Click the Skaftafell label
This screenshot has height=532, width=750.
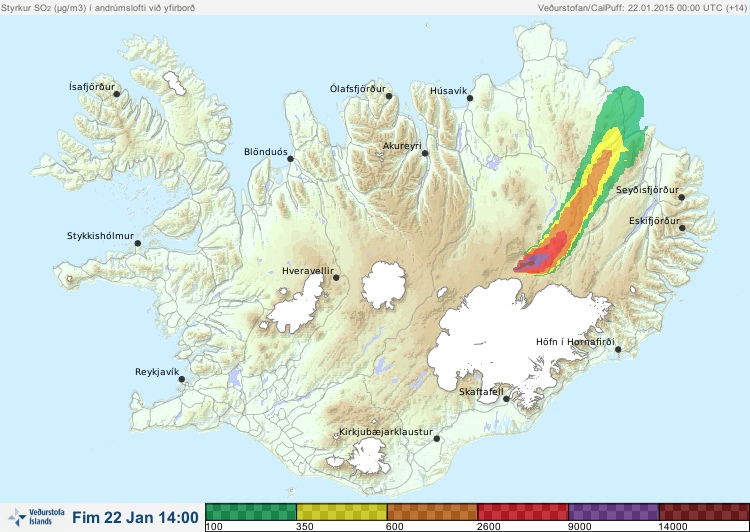(x=481, y=392)
